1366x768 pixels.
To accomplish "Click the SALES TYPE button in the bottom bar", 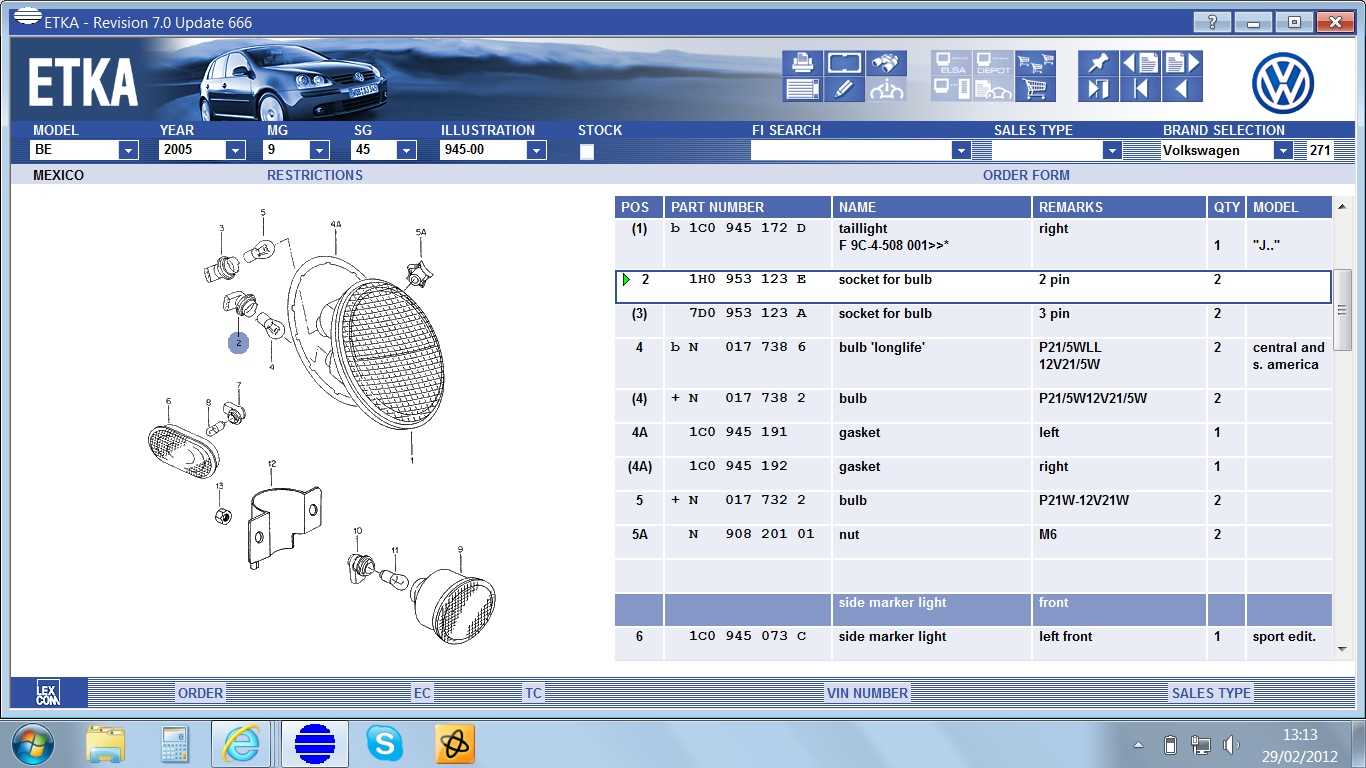I will pyautogui.click(x=1211, y=693).
